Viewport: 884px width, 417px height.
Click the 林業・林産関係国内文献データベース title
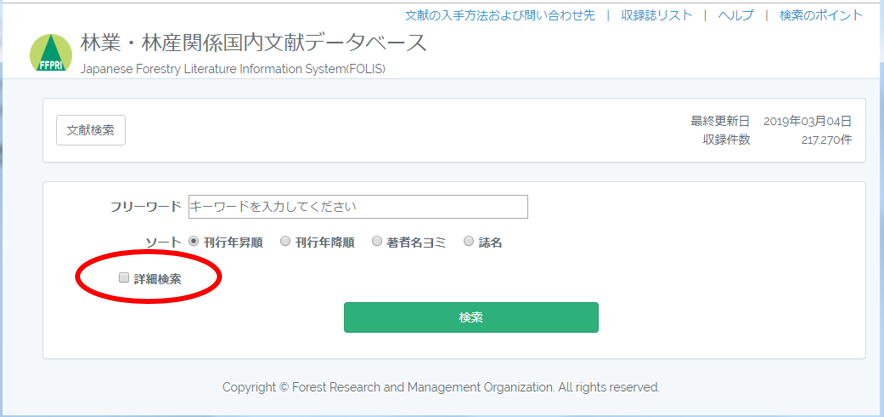pyautogui.click(x=253, y=44)
